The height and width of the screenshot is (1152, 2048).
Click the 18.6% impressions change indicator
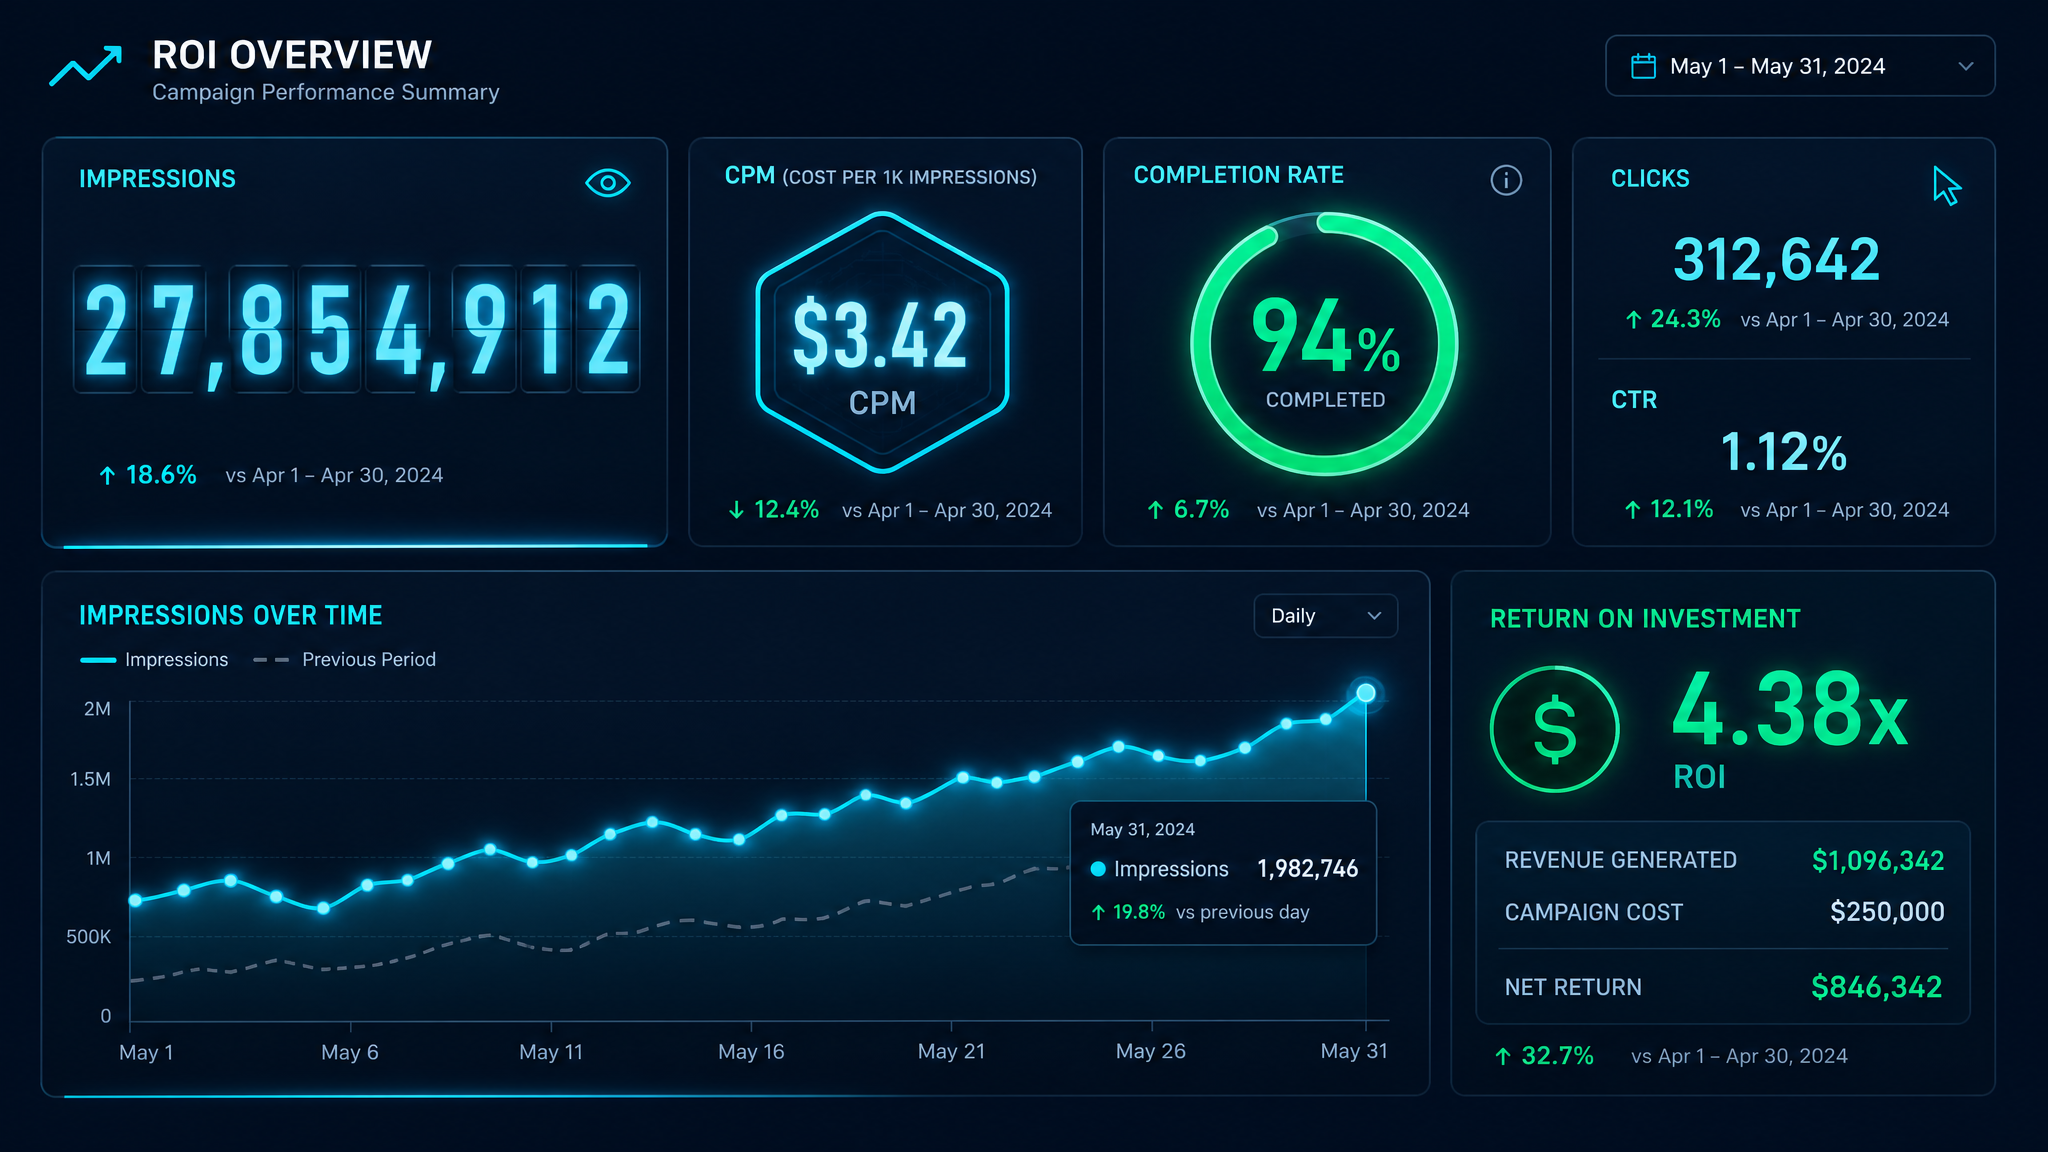point(147,475)
